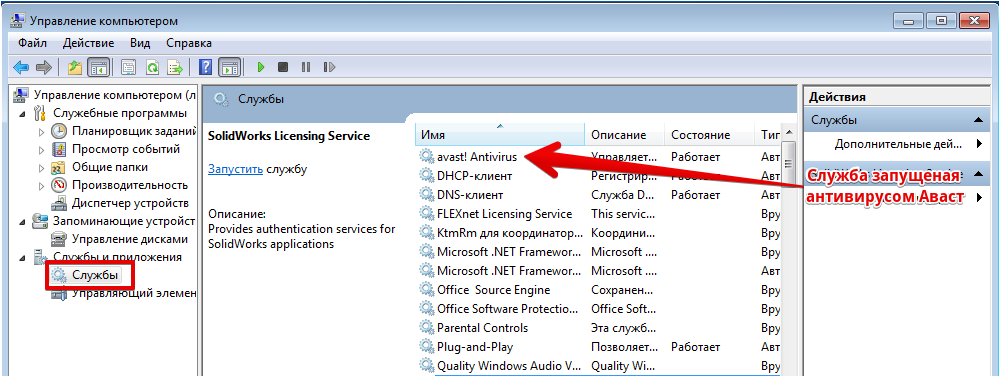The height and width of the screenshot is (377, 1000).
Task: Refresh the services list
Action: pos(152,67)
